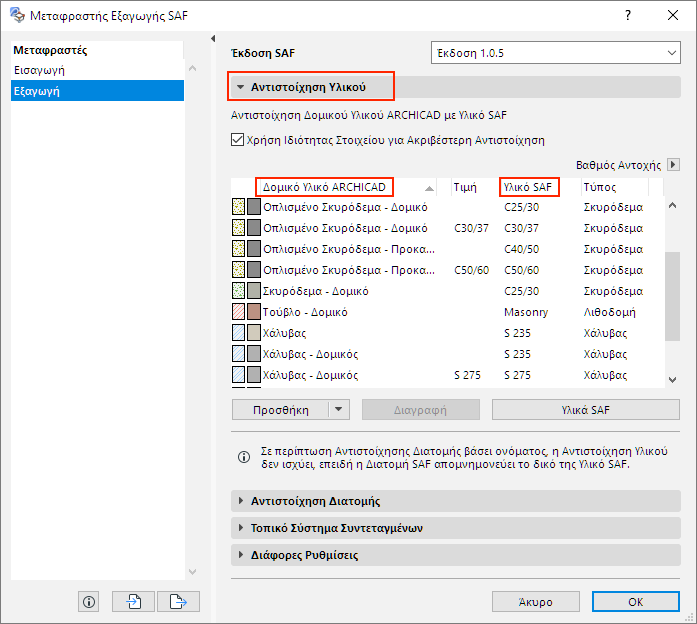Click the export translator icon button

(x=178, y=602)
